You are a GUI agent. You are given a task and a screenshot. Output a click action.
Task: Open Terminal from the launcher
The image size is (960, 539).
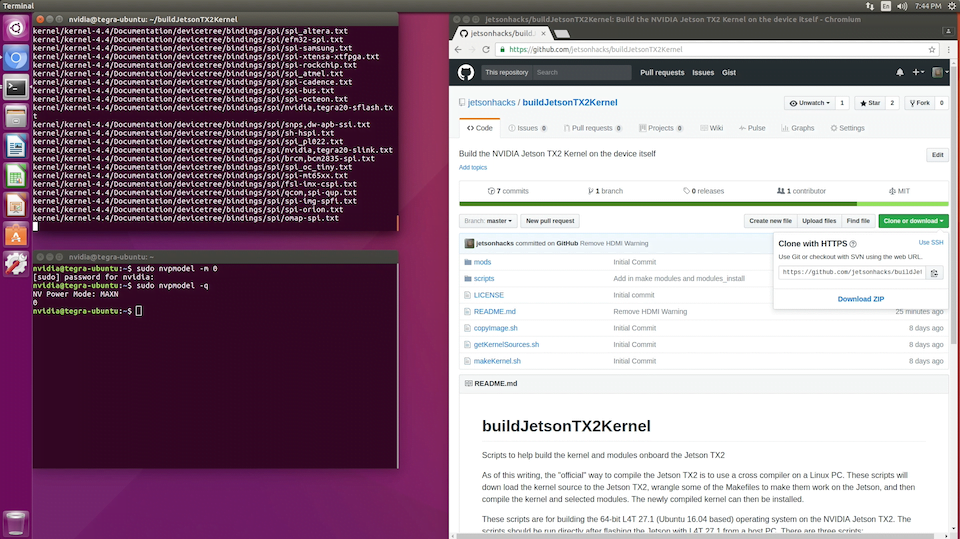coord(16,88)
